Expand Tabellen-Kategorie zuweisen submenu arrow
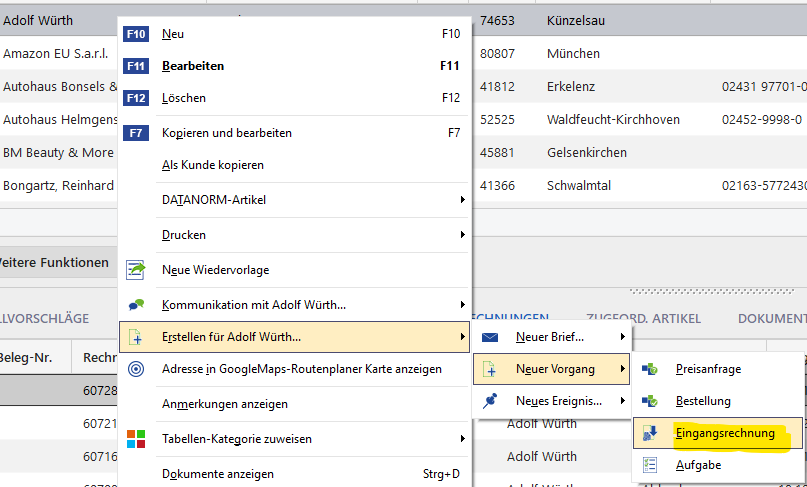 tap(463, 439)
